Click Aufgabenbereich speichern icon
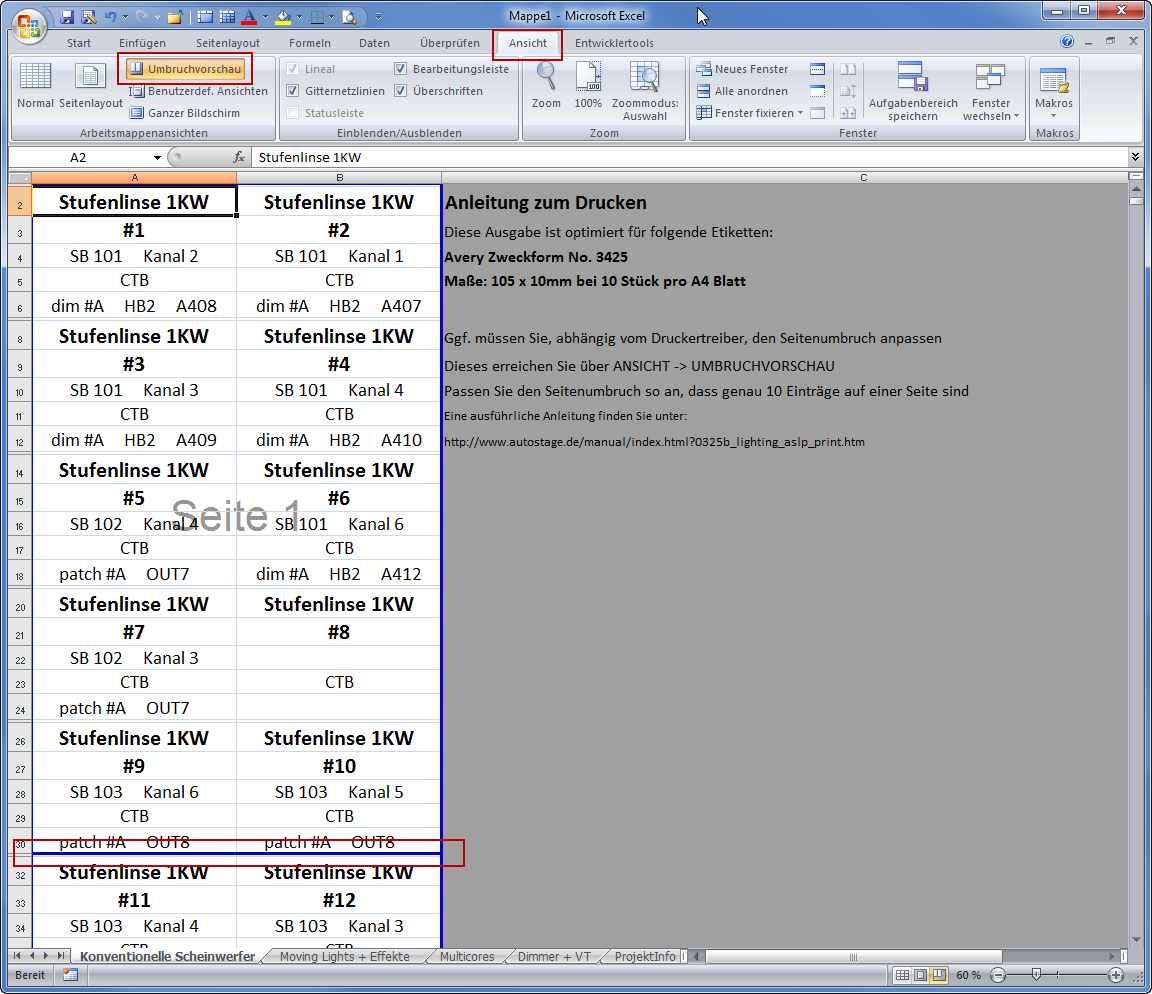The height and width of the screenshot is (994, 1152). [912, 78]
